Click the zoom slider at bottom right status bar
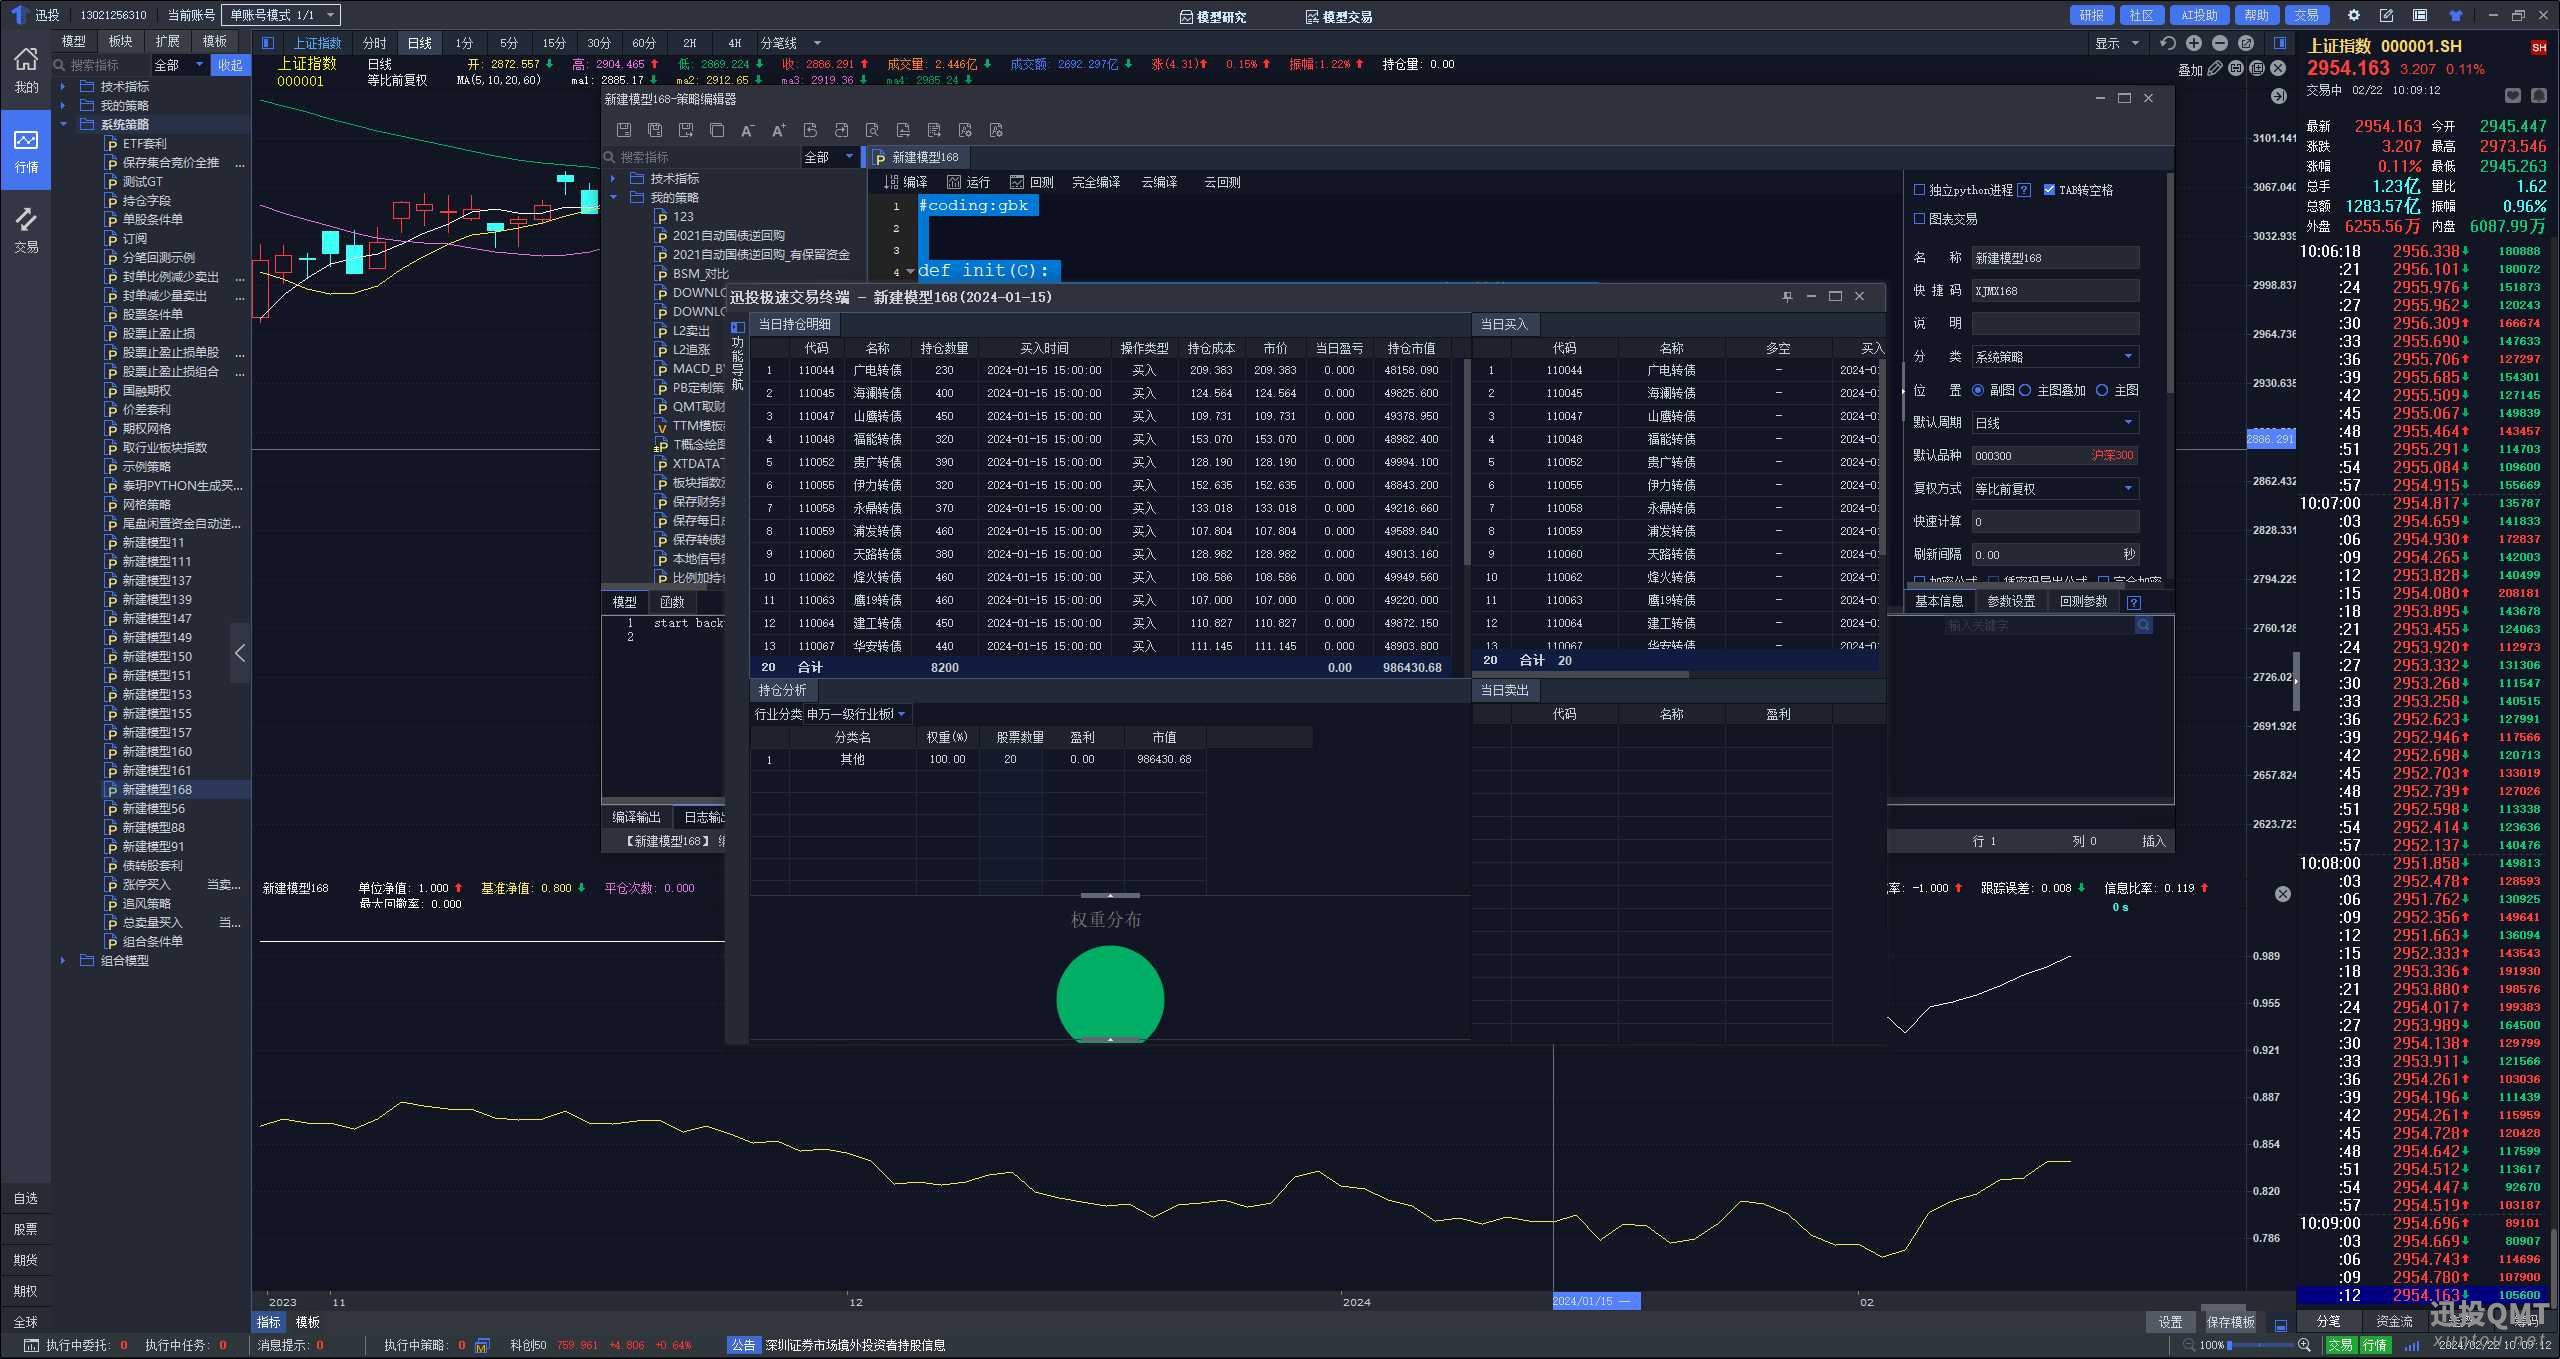Screen dimensions: 2560x1359 click(2262, 1345)
